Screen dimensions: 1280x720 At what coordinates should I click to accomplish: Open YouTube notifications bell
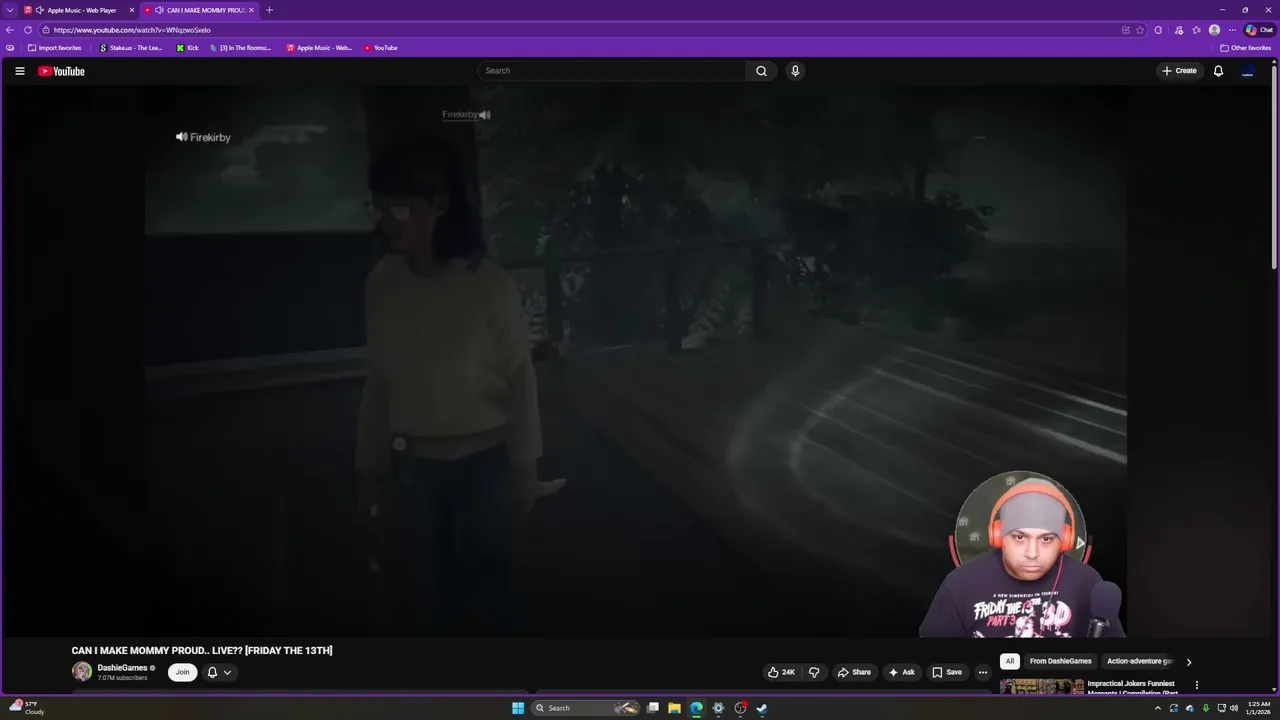pyautogui.click(x=1218, y=71)
